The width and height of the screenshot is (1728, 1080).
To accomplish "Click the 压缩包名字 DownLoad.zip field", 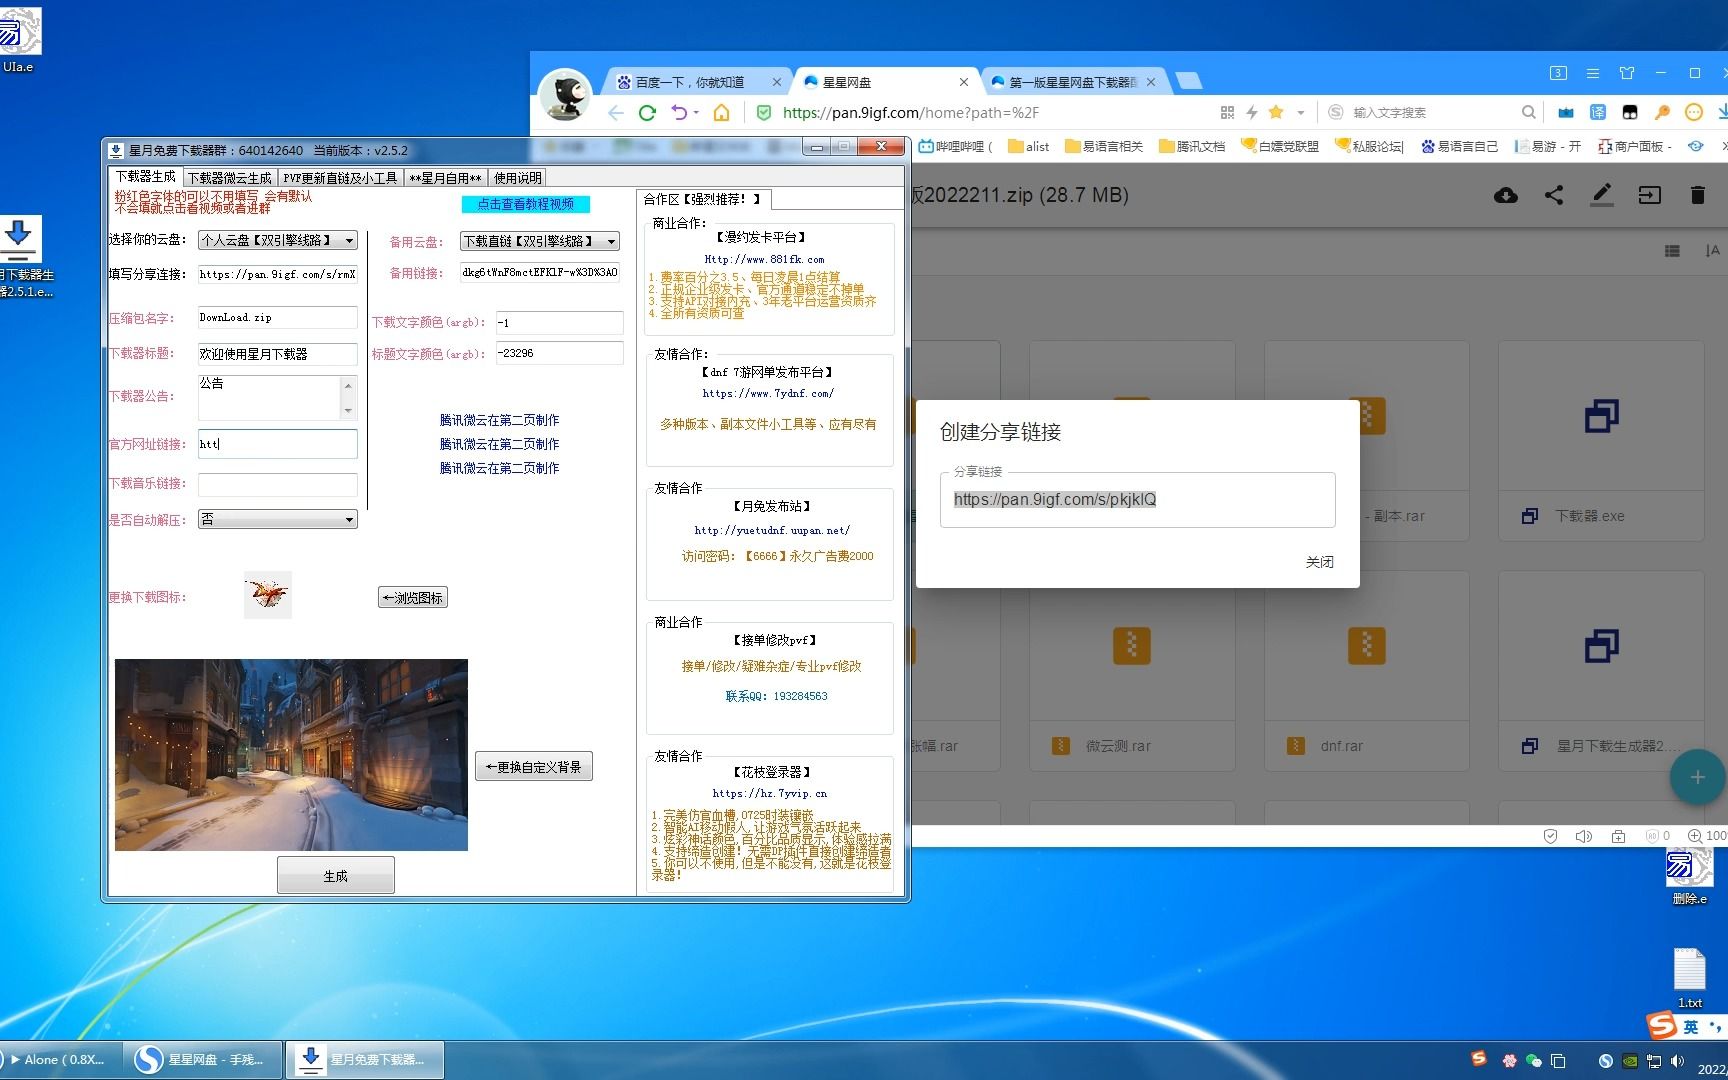I will pos(277,318).
